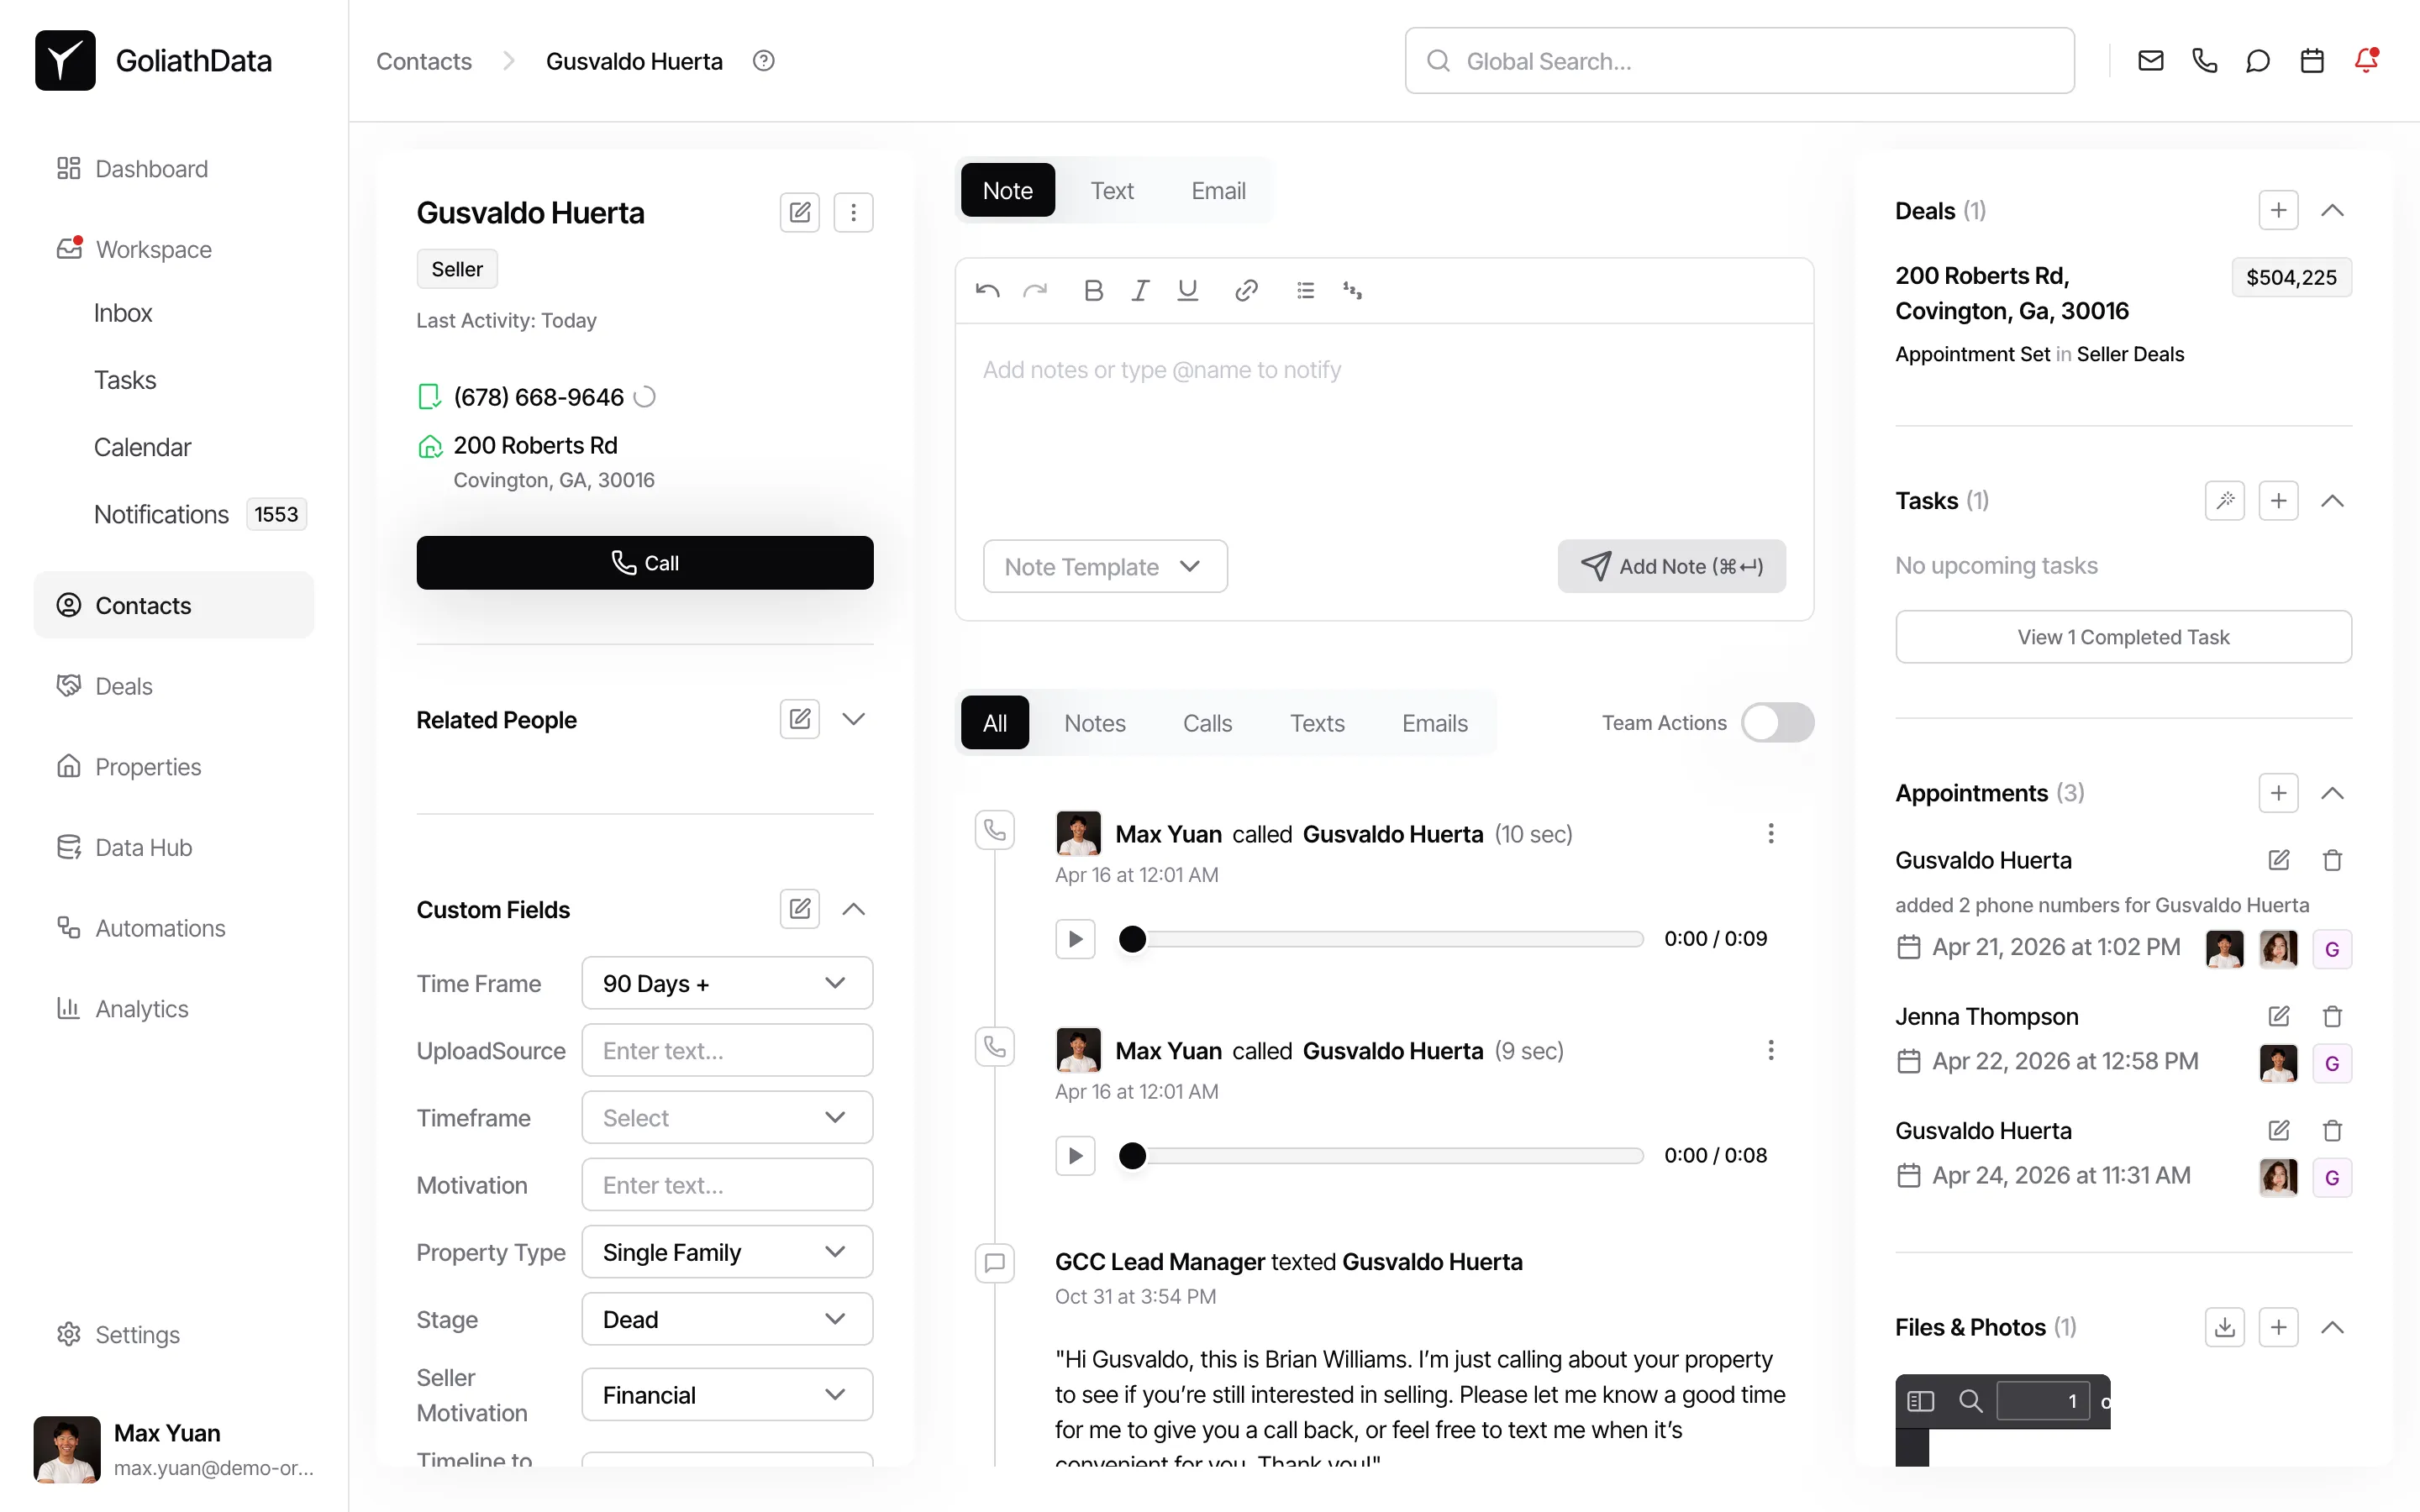The image size is (2420, 1512).
Task: Switch to the Email composer tab
Action: click(1218, 190)
